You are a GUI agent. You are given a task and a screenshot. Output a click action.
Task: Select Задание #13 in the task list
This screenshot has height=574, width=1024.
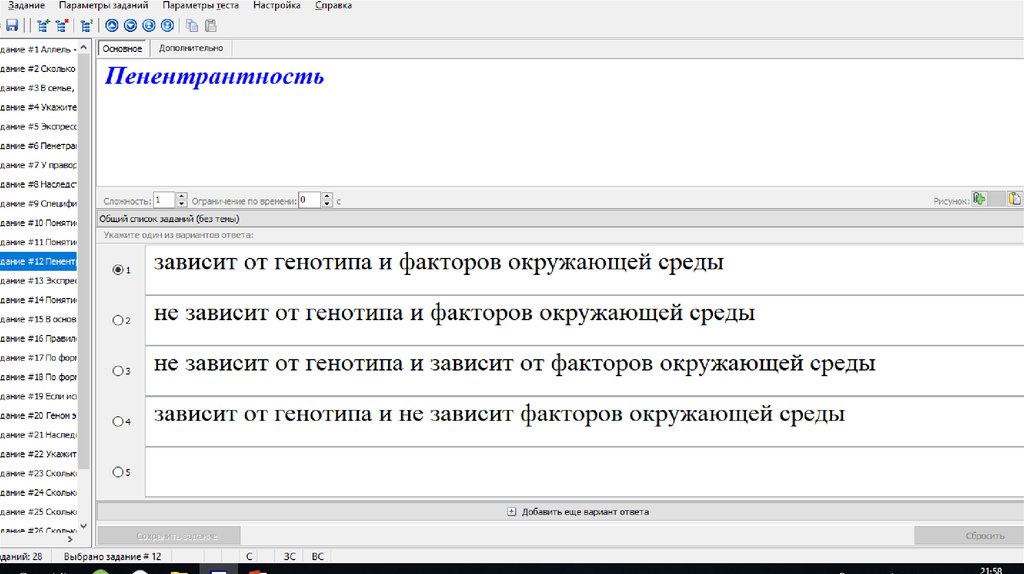tap(38, 281)
